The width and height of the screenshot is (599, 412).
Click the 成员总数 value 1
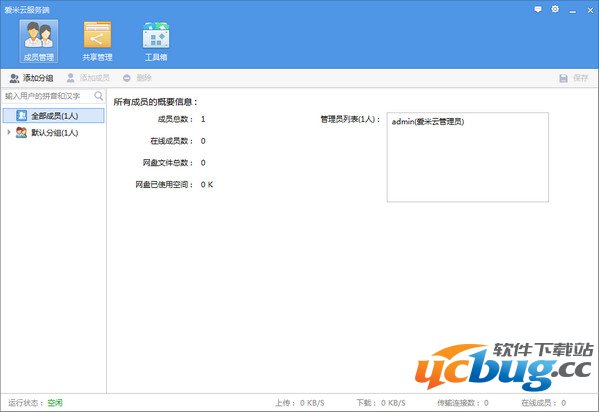(x=203, y=119)
